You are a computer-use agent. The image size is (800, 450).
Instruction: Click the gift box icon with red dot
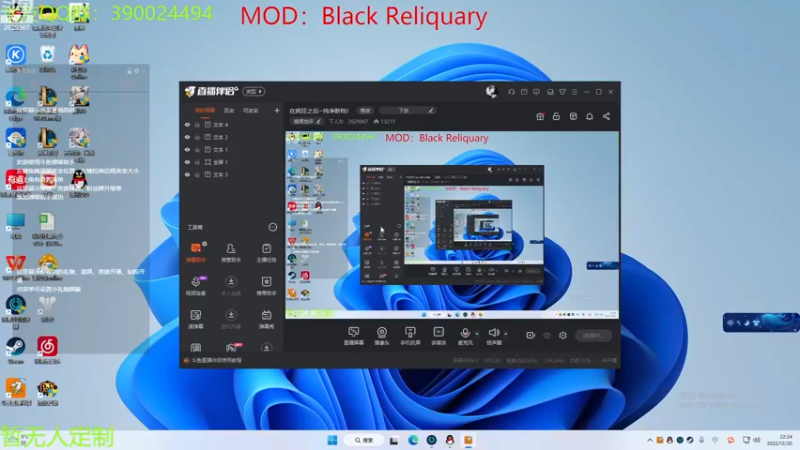(x=540, y=116)
